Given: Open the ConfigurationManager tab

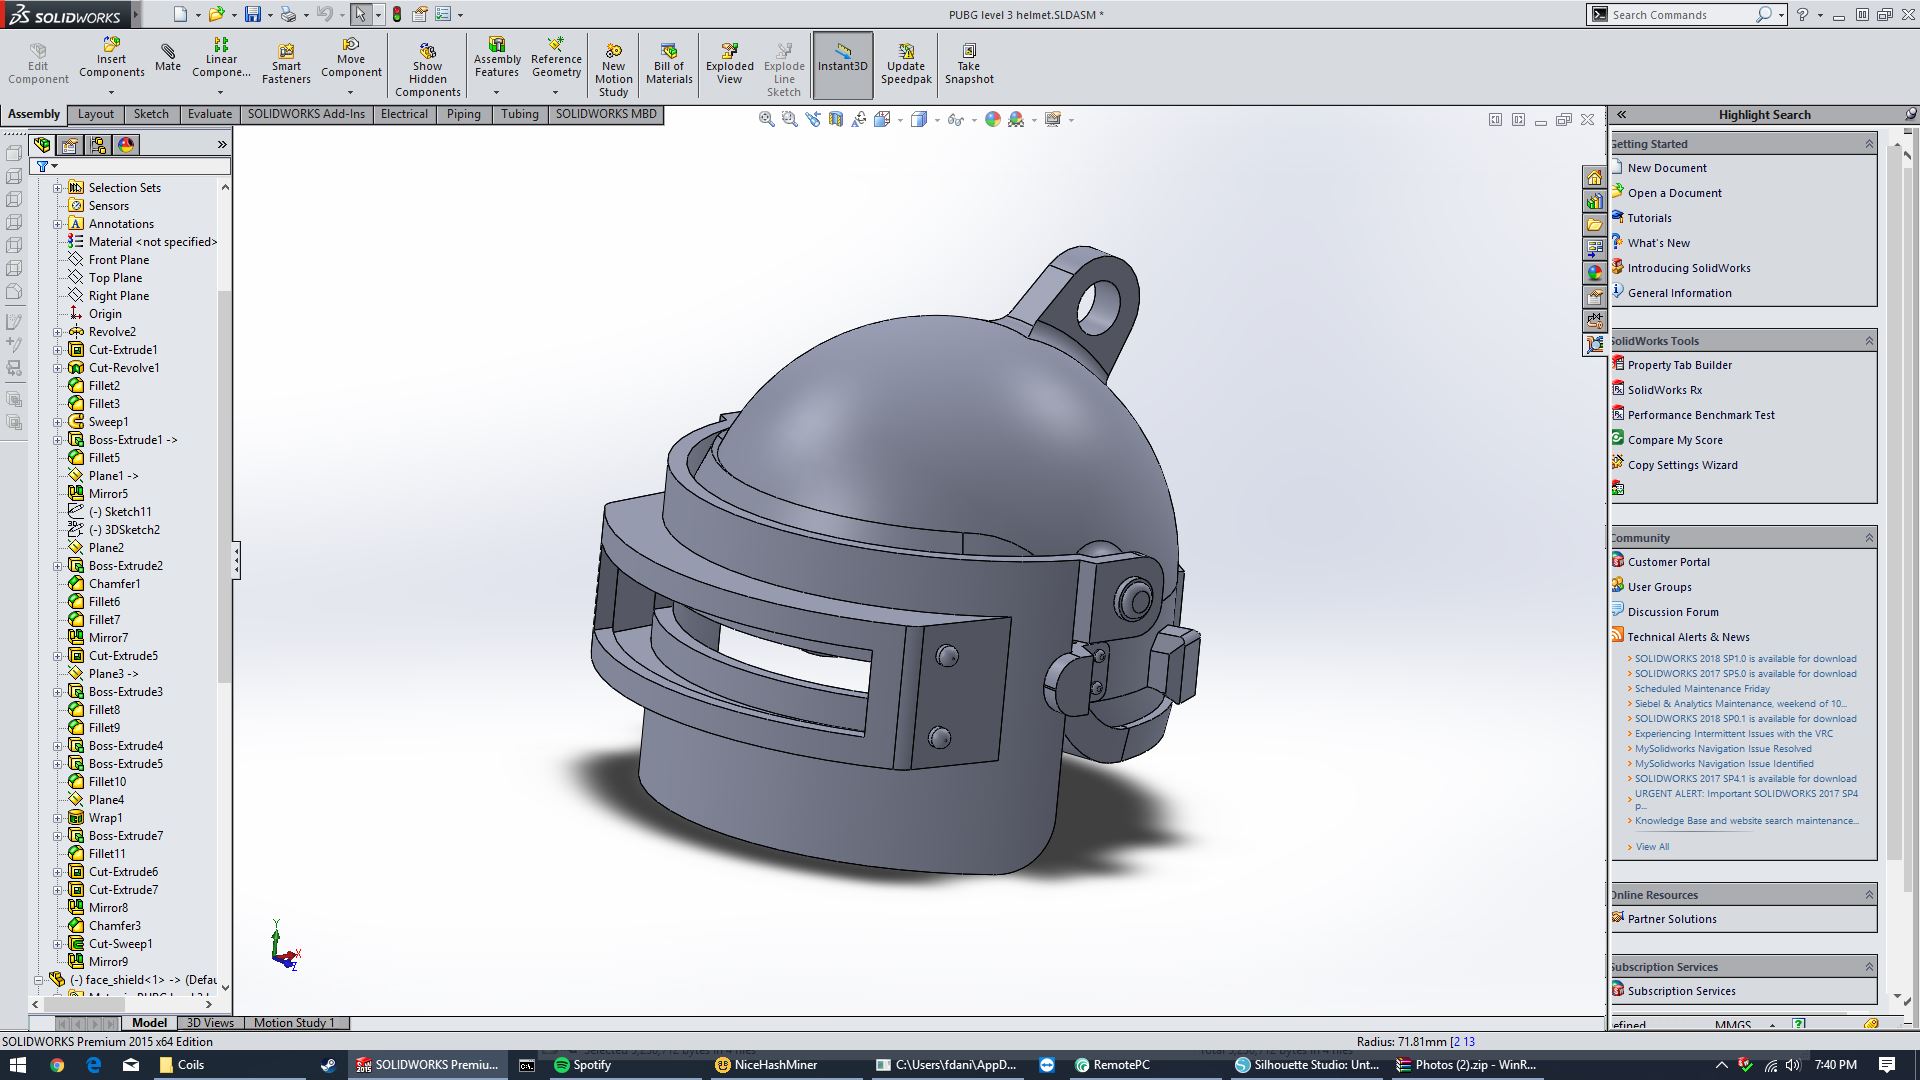Looking at the screenshot, I should point(98,145).
